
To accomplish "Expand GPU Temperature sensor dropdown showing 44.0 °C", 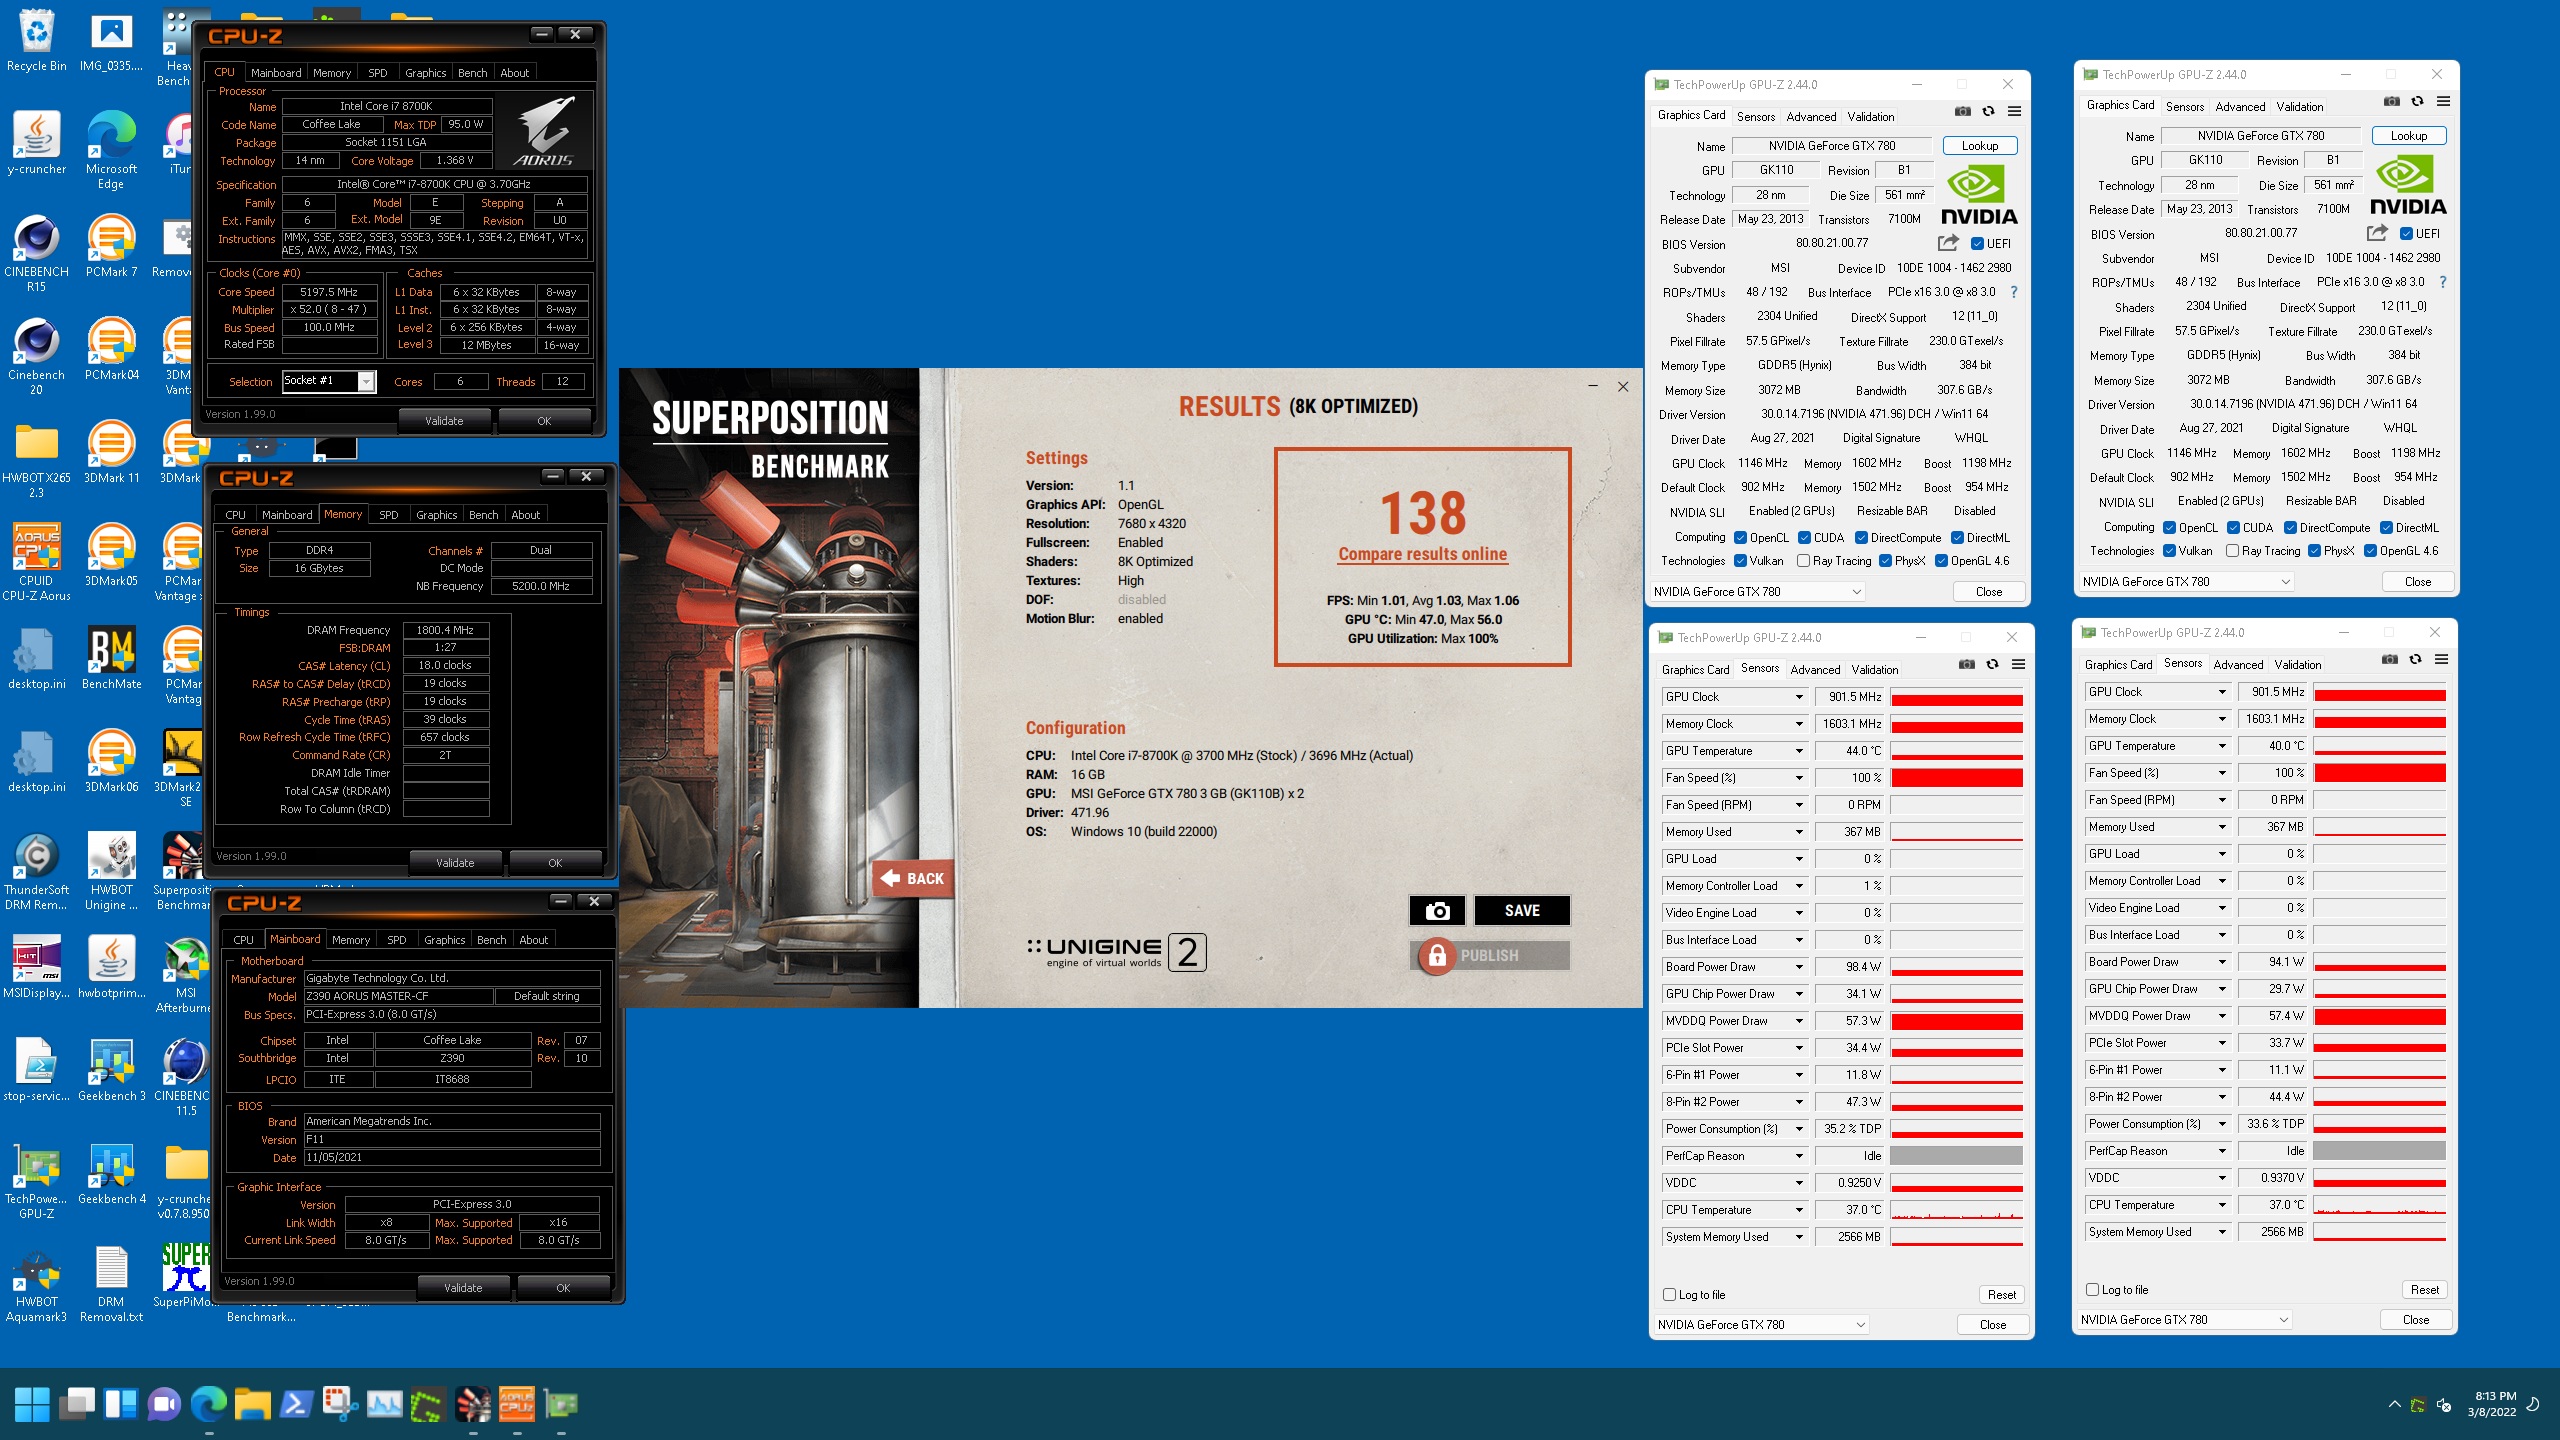I will tap(1798, 751).
